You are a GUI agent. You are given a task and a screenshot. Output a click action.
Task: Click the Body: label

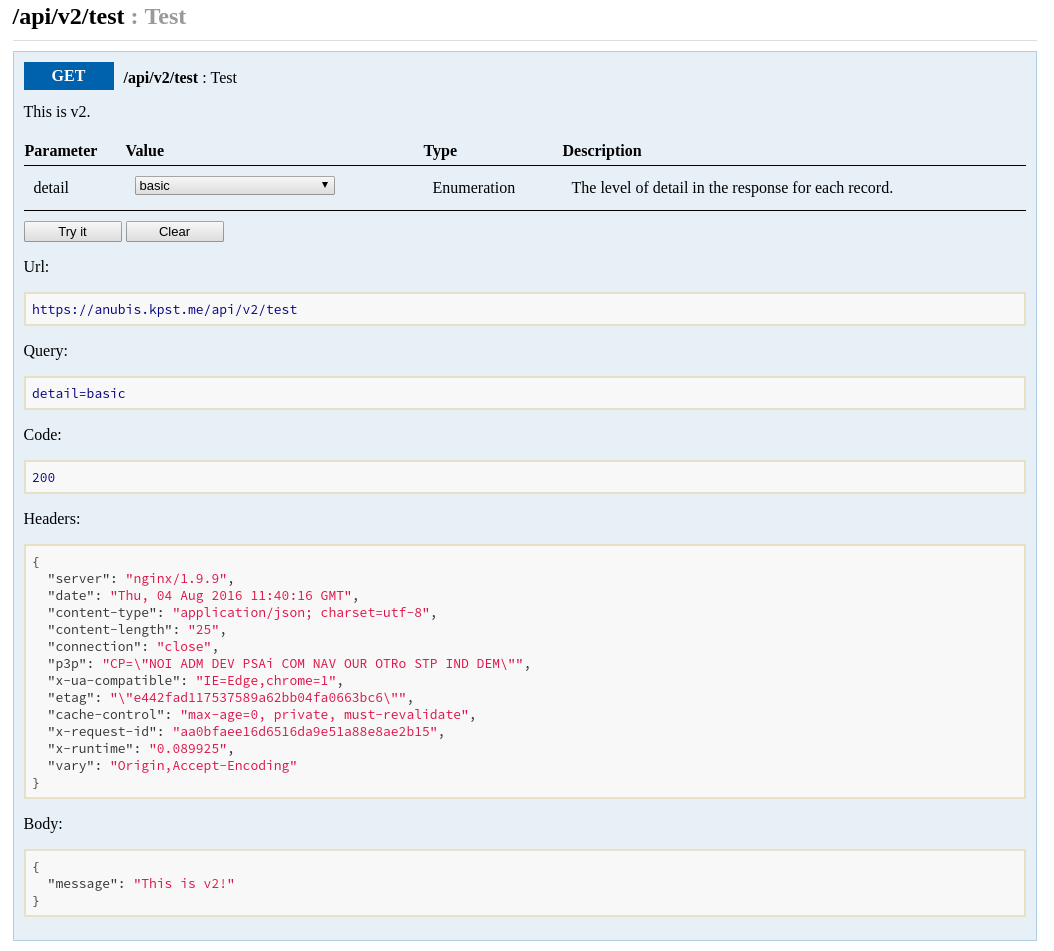[43, 823]
